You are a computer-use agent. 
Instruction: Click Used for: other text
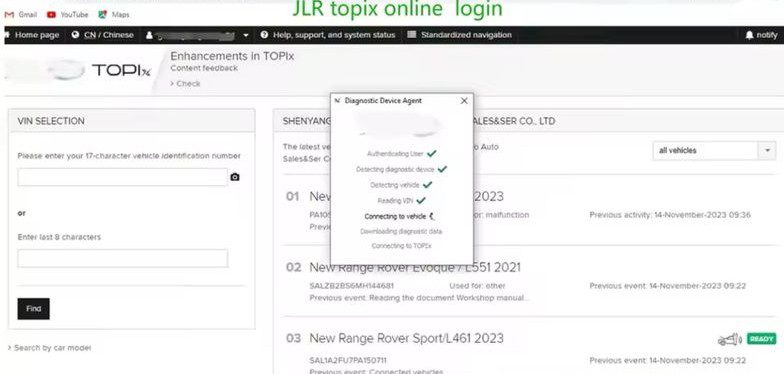coord(477,286)
